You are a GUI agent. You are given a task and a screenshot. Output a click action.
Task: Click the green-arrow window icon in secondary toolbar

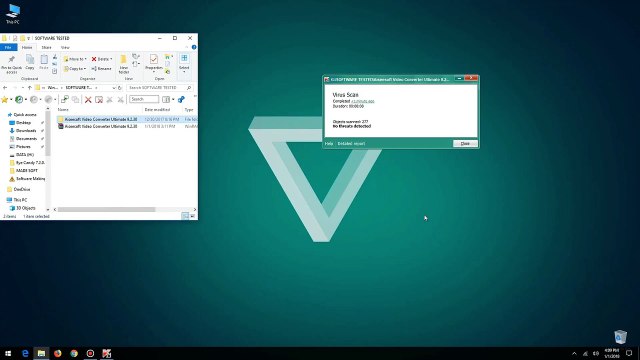[x=64, y=99]
